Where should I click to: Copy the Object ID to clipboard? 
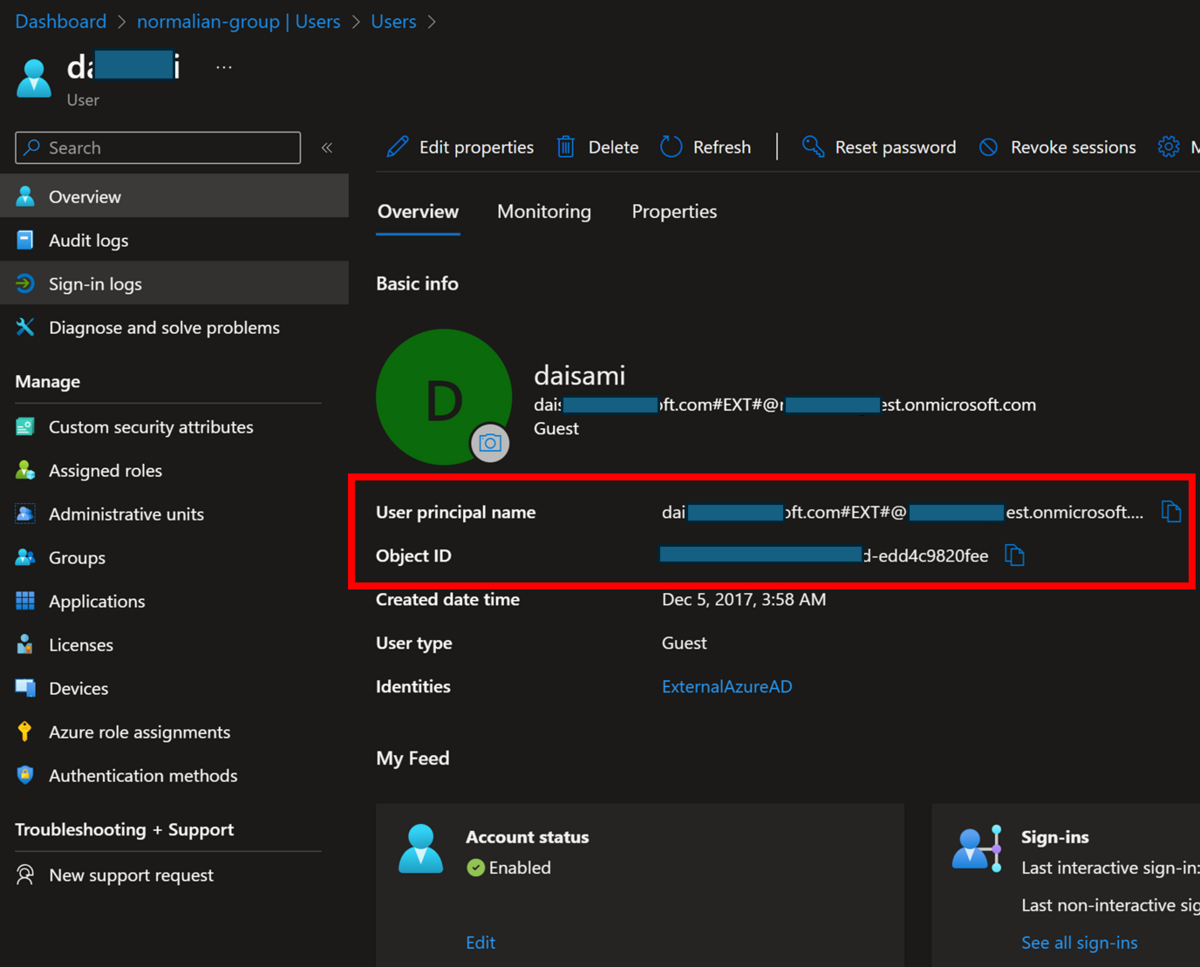pos(1014,555)
